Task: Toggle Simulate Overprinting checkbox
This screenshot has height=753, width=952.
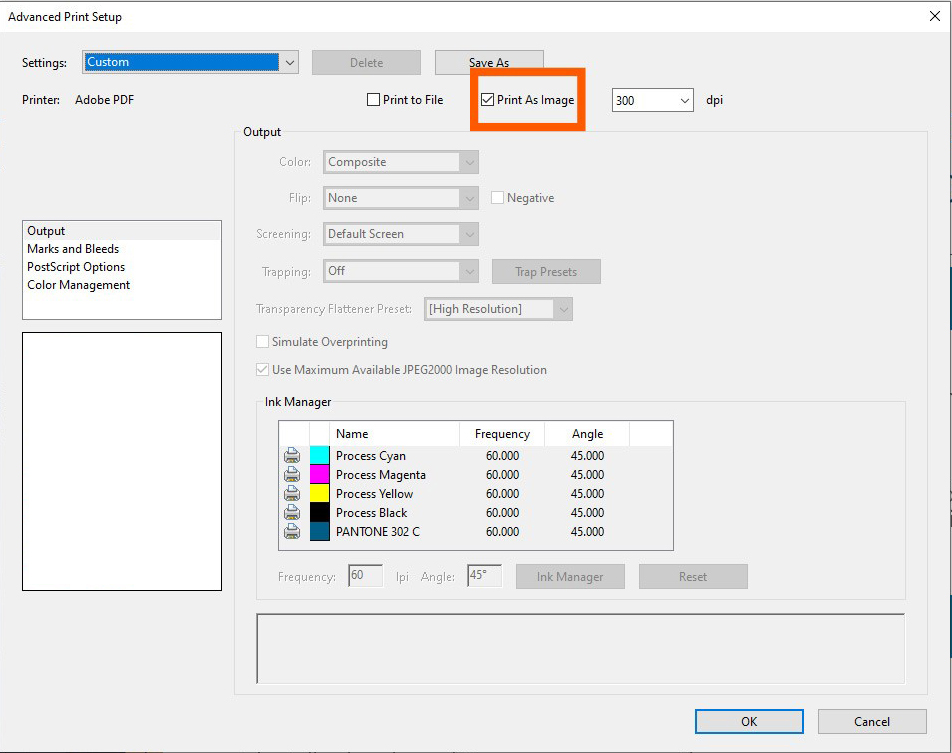Action: [262, 341]
